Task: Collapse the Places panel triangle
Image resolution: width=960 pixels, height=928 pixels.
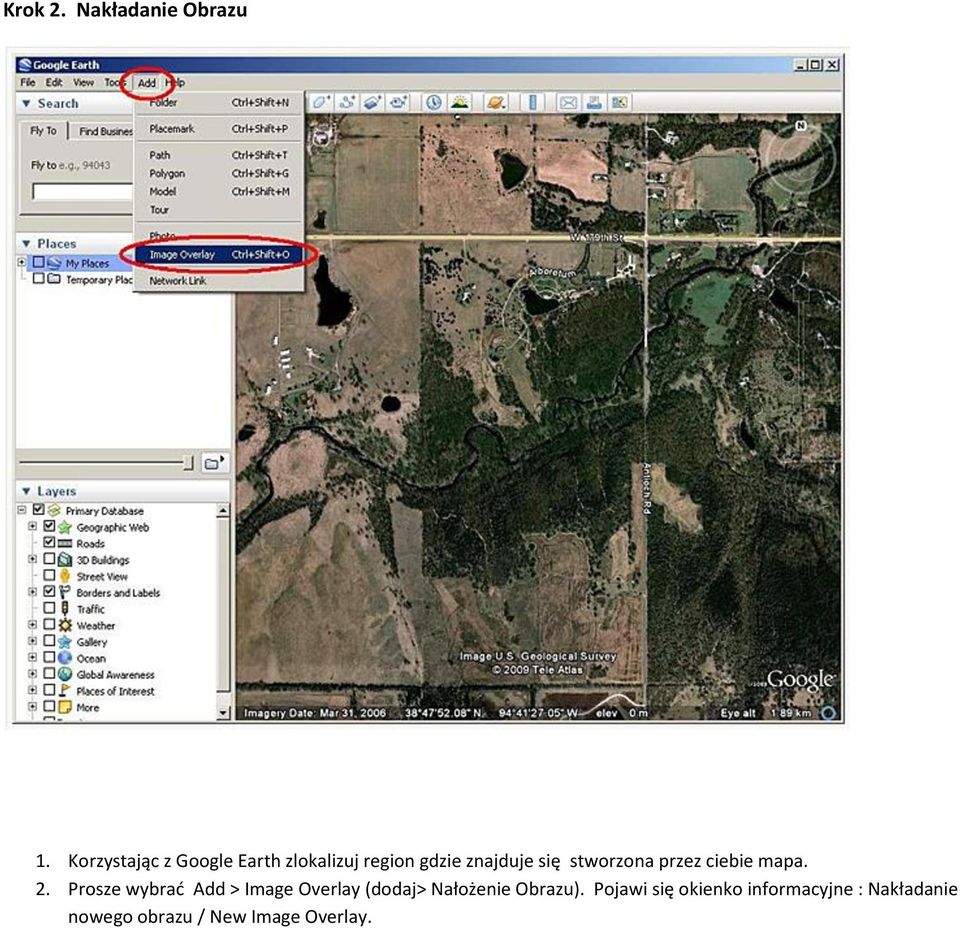Action: point(26,244)
